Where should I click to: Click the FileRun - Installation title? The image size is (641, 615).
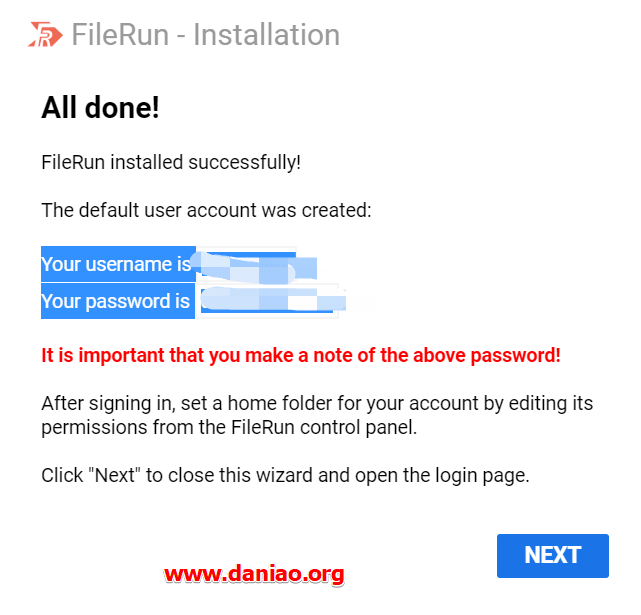coord(206,34)
